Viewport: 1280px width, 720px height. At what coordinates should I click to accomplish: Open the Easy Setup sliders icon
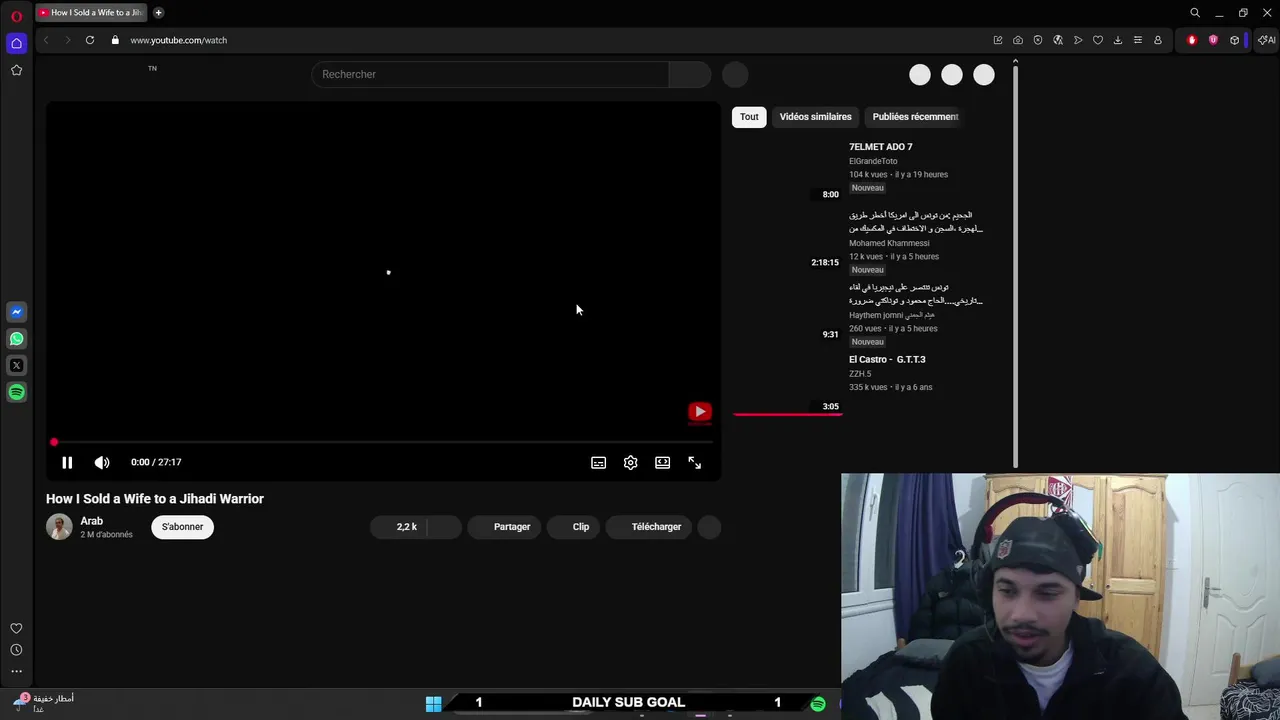point(1138,40)
